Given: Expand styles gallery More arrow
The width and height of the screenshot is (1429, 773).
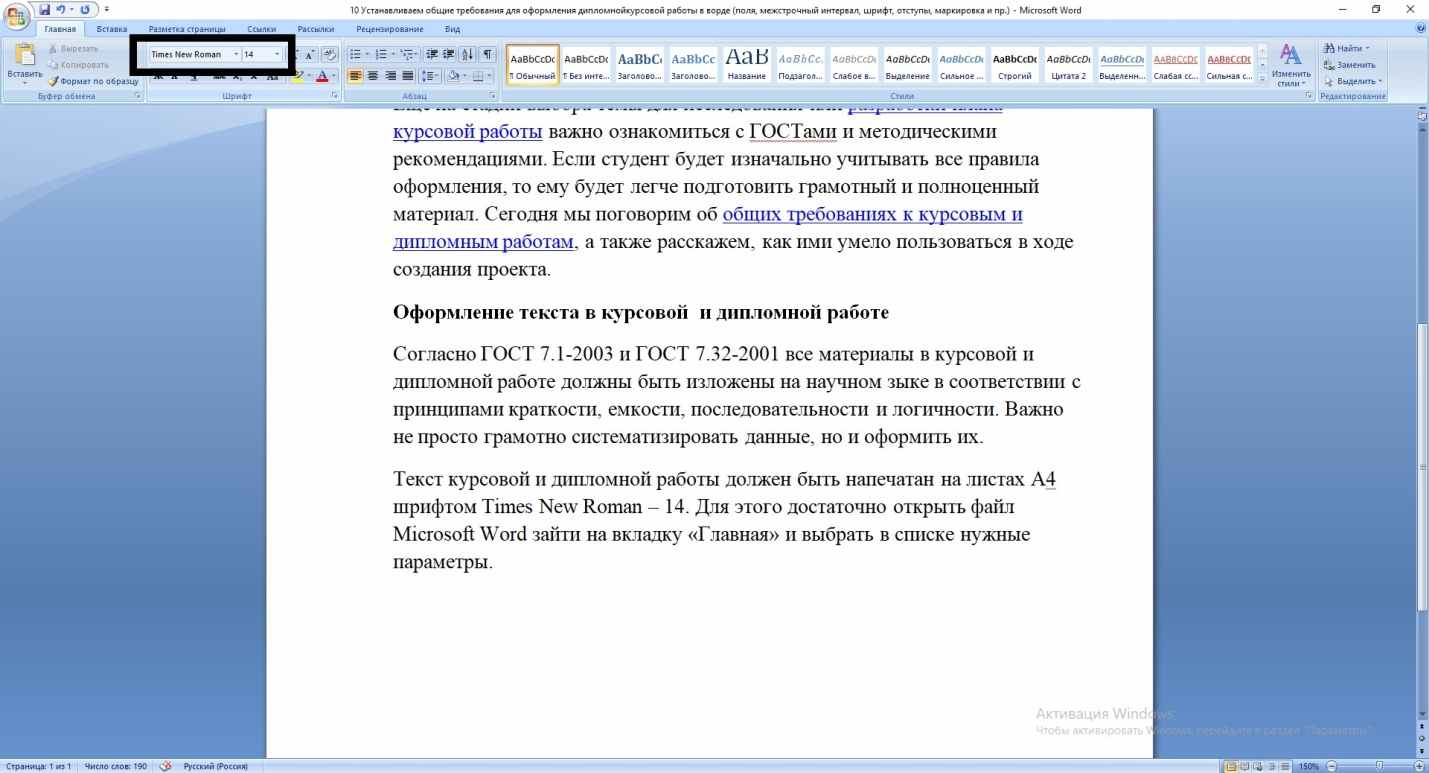Looking at the screenshot, I should 1262,78.
